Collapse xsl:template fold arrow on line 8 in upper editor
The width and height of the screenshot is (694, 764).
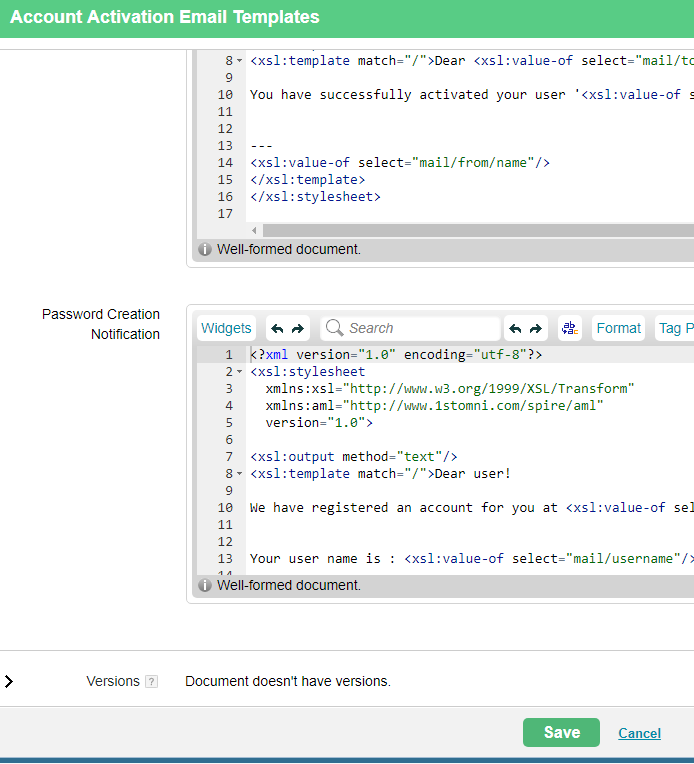click(x=239, y=61)
